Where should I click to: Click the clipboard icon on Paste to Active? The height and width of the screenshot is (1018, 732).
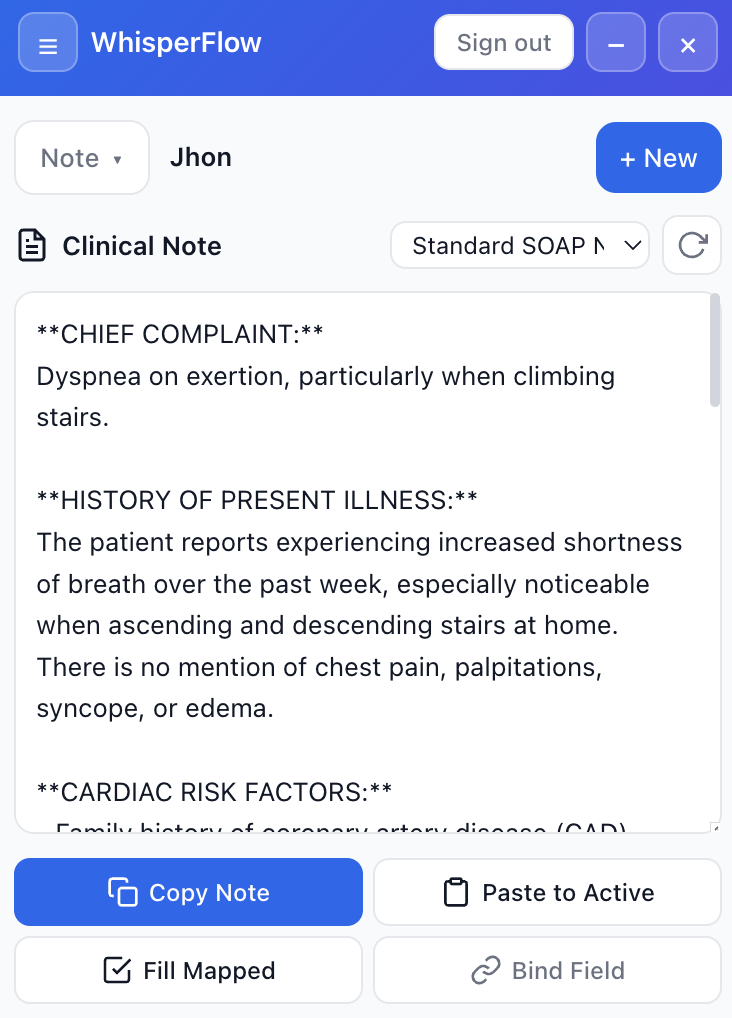point(455,892)
